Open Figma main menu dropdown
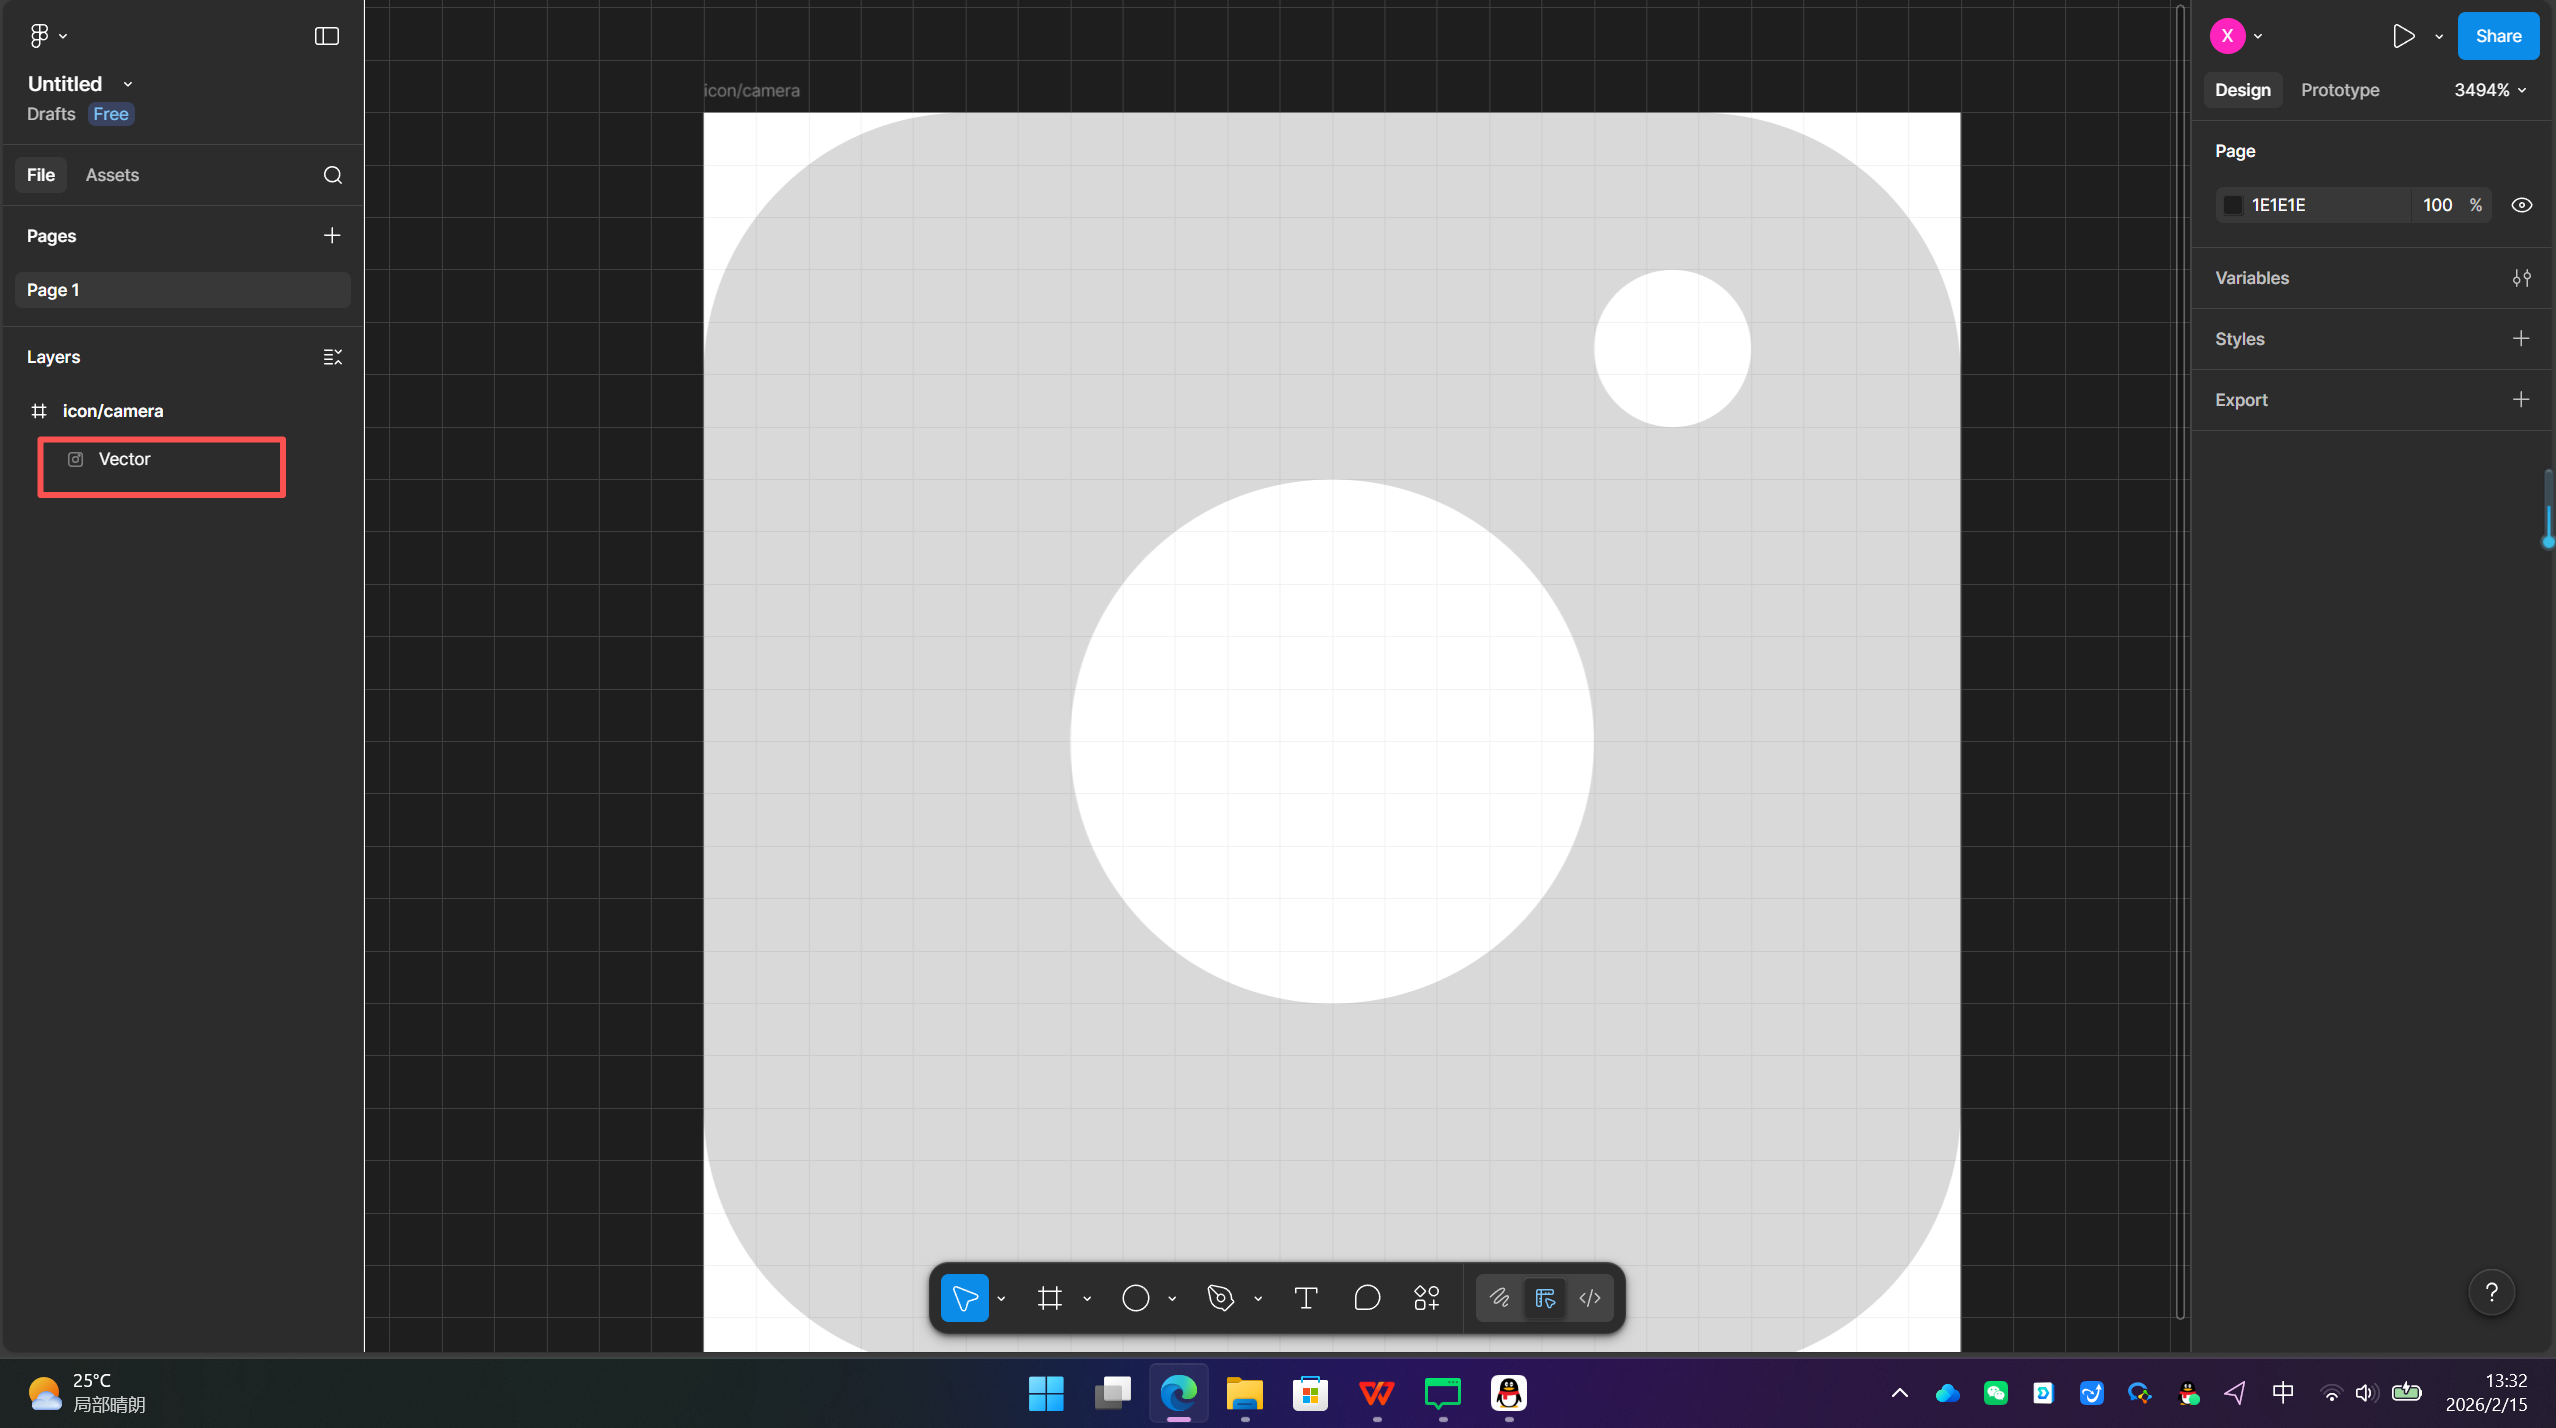 [47, 36]
